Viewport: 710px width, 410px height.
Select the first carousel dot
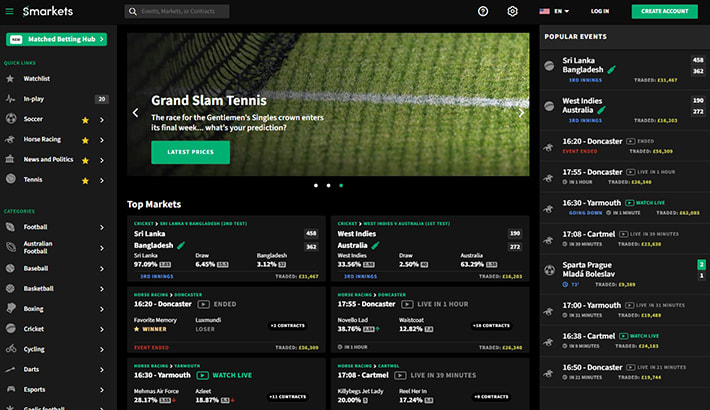pyautogui.click(x=316, y=185)
